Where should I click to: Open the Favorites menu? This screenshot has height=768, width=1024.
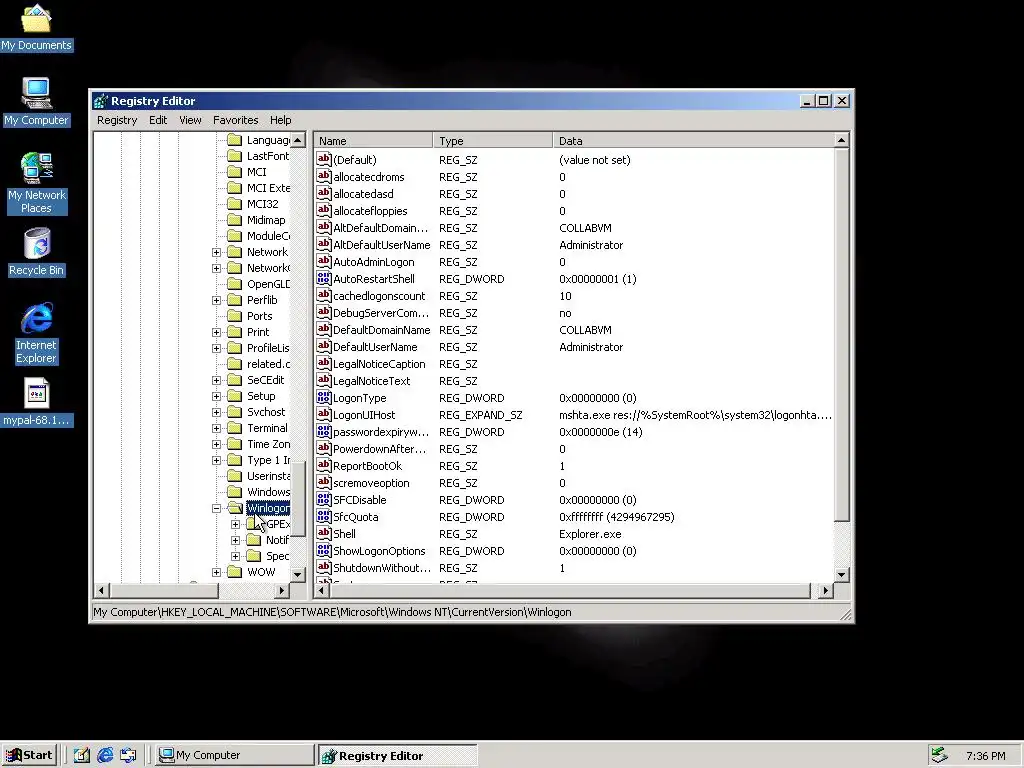click(235, 120)
